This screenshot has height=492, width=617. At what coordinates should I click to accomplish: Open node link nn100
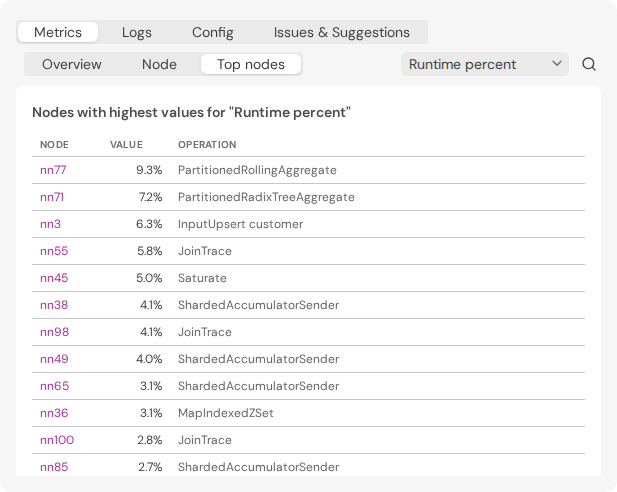[x=57, y=440]
